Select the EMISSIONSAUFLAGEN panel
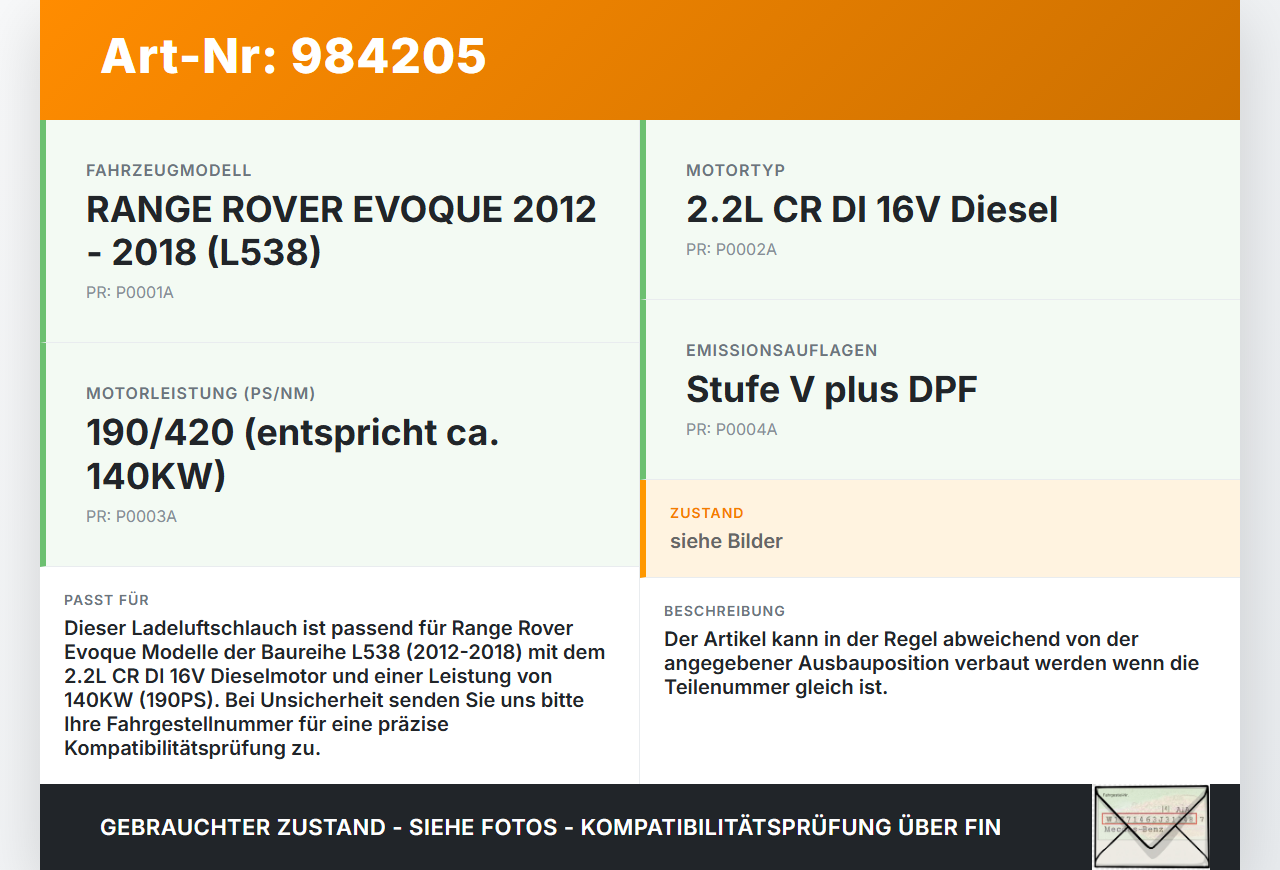The height and width of the screenshot is (870, 1280). (x=940, y=389)
